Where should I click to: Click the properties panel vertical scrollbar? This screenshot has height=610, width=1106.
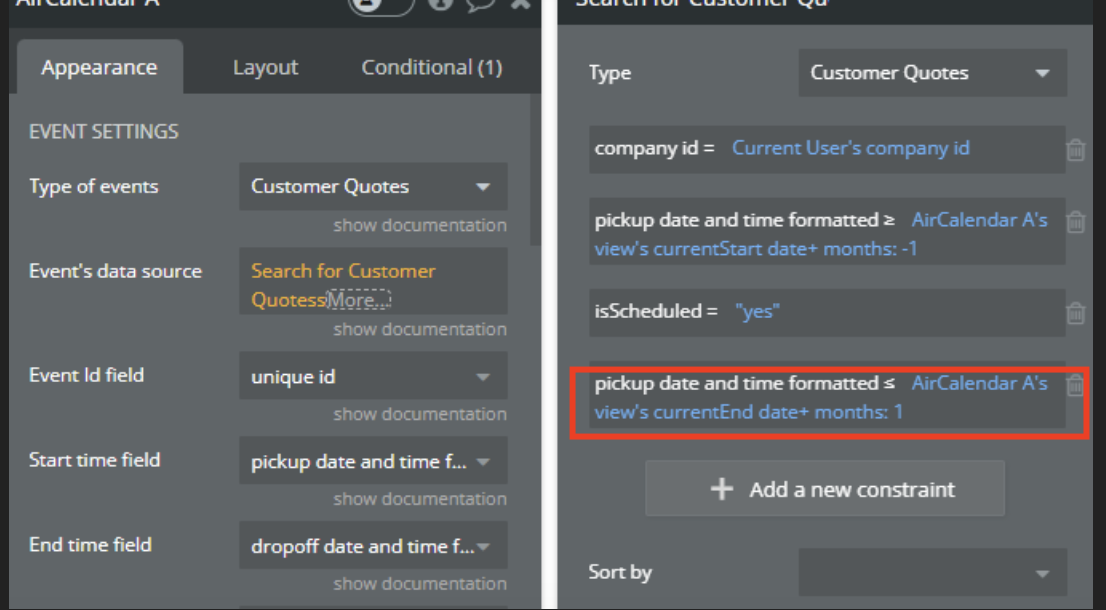coord(535,169)
